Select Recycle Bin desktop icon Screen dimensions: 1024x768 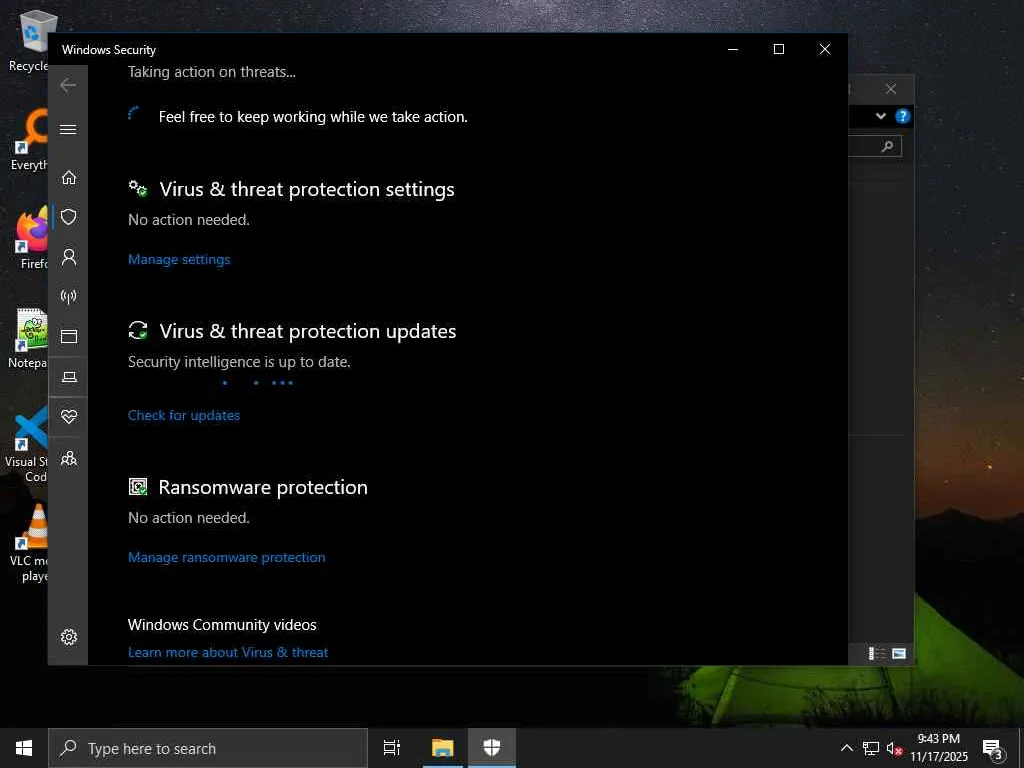(29, 40)
